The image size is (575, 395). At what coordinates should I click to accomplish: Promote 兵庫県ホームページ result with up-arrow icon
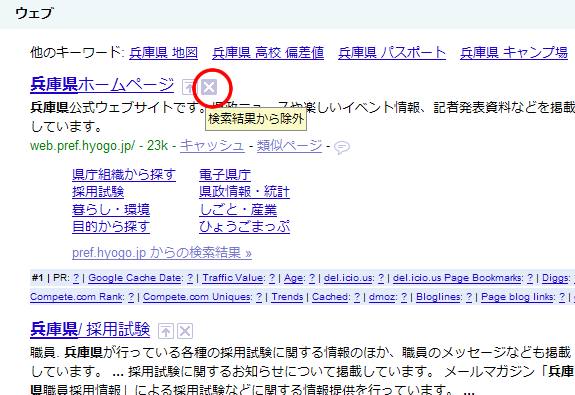[189, 87]
